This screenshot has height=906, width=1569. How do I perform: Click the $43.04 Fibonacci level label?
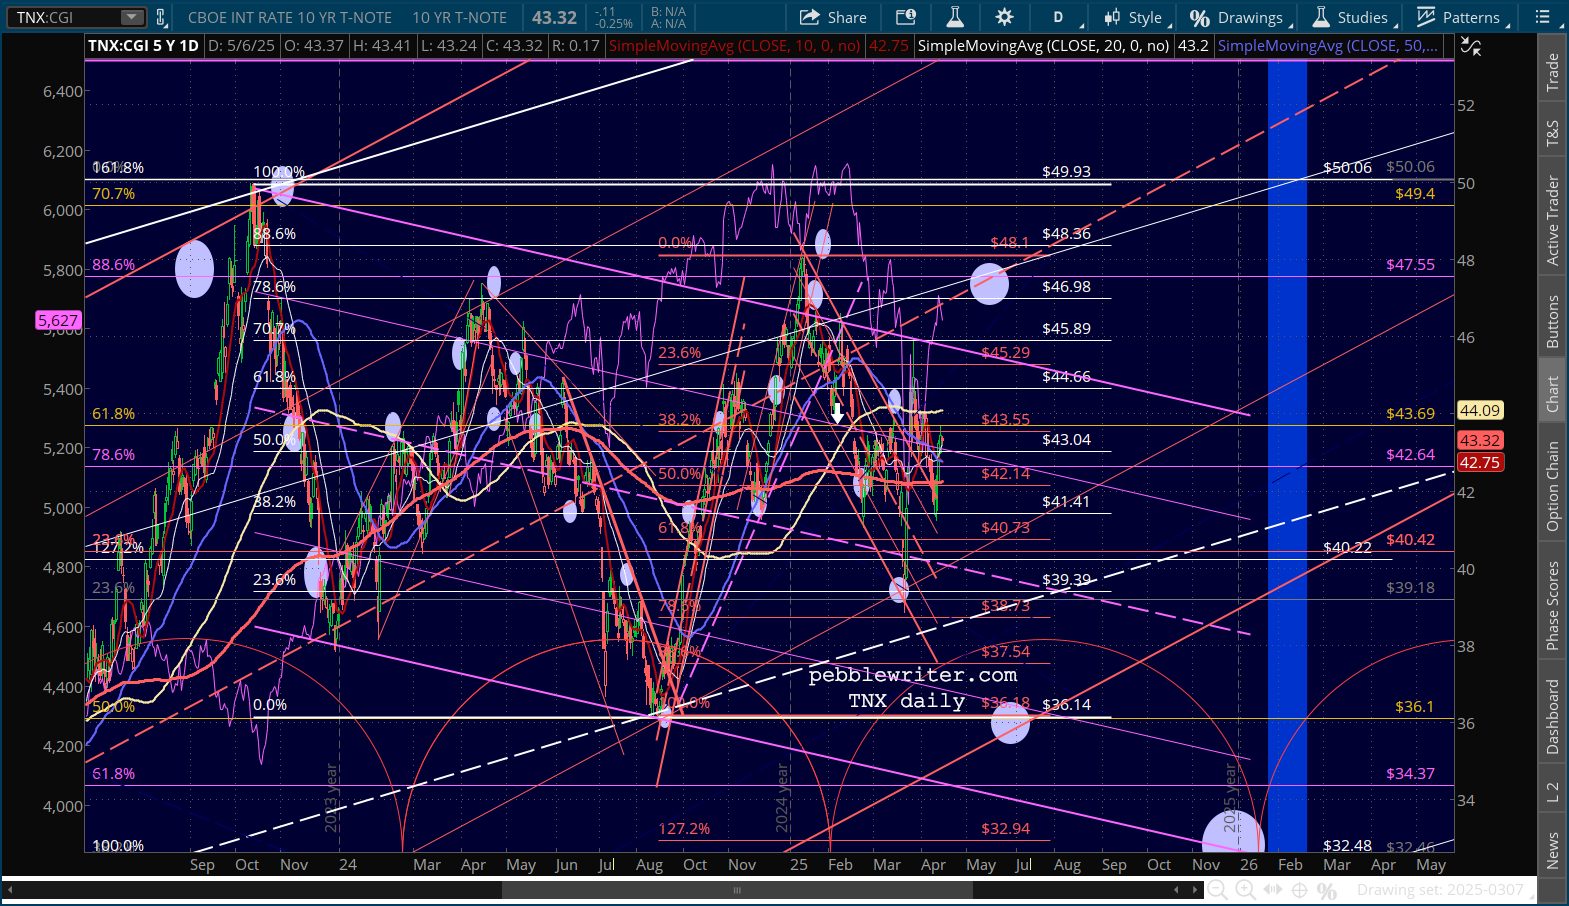click(1066, 440)
